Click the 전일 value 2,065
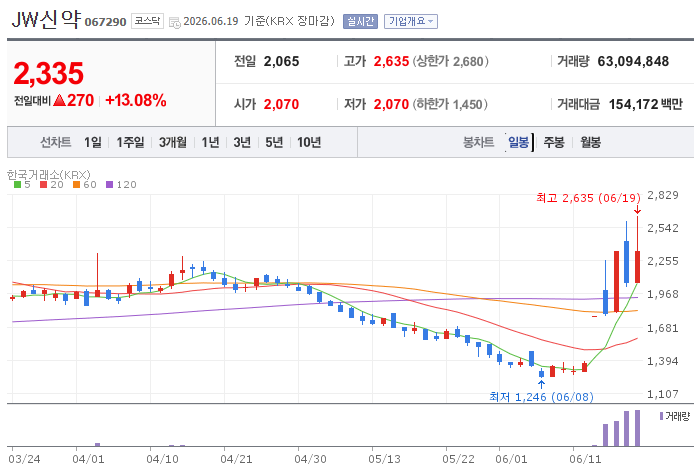Image resolution: width=694 pixels, height=472 pixels. (281, 61)
